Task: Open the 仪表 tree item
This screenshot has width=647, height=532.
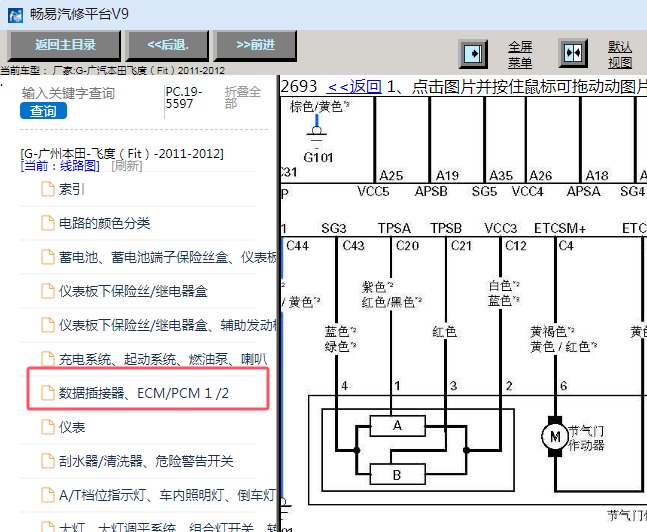Action: point(72,427)
